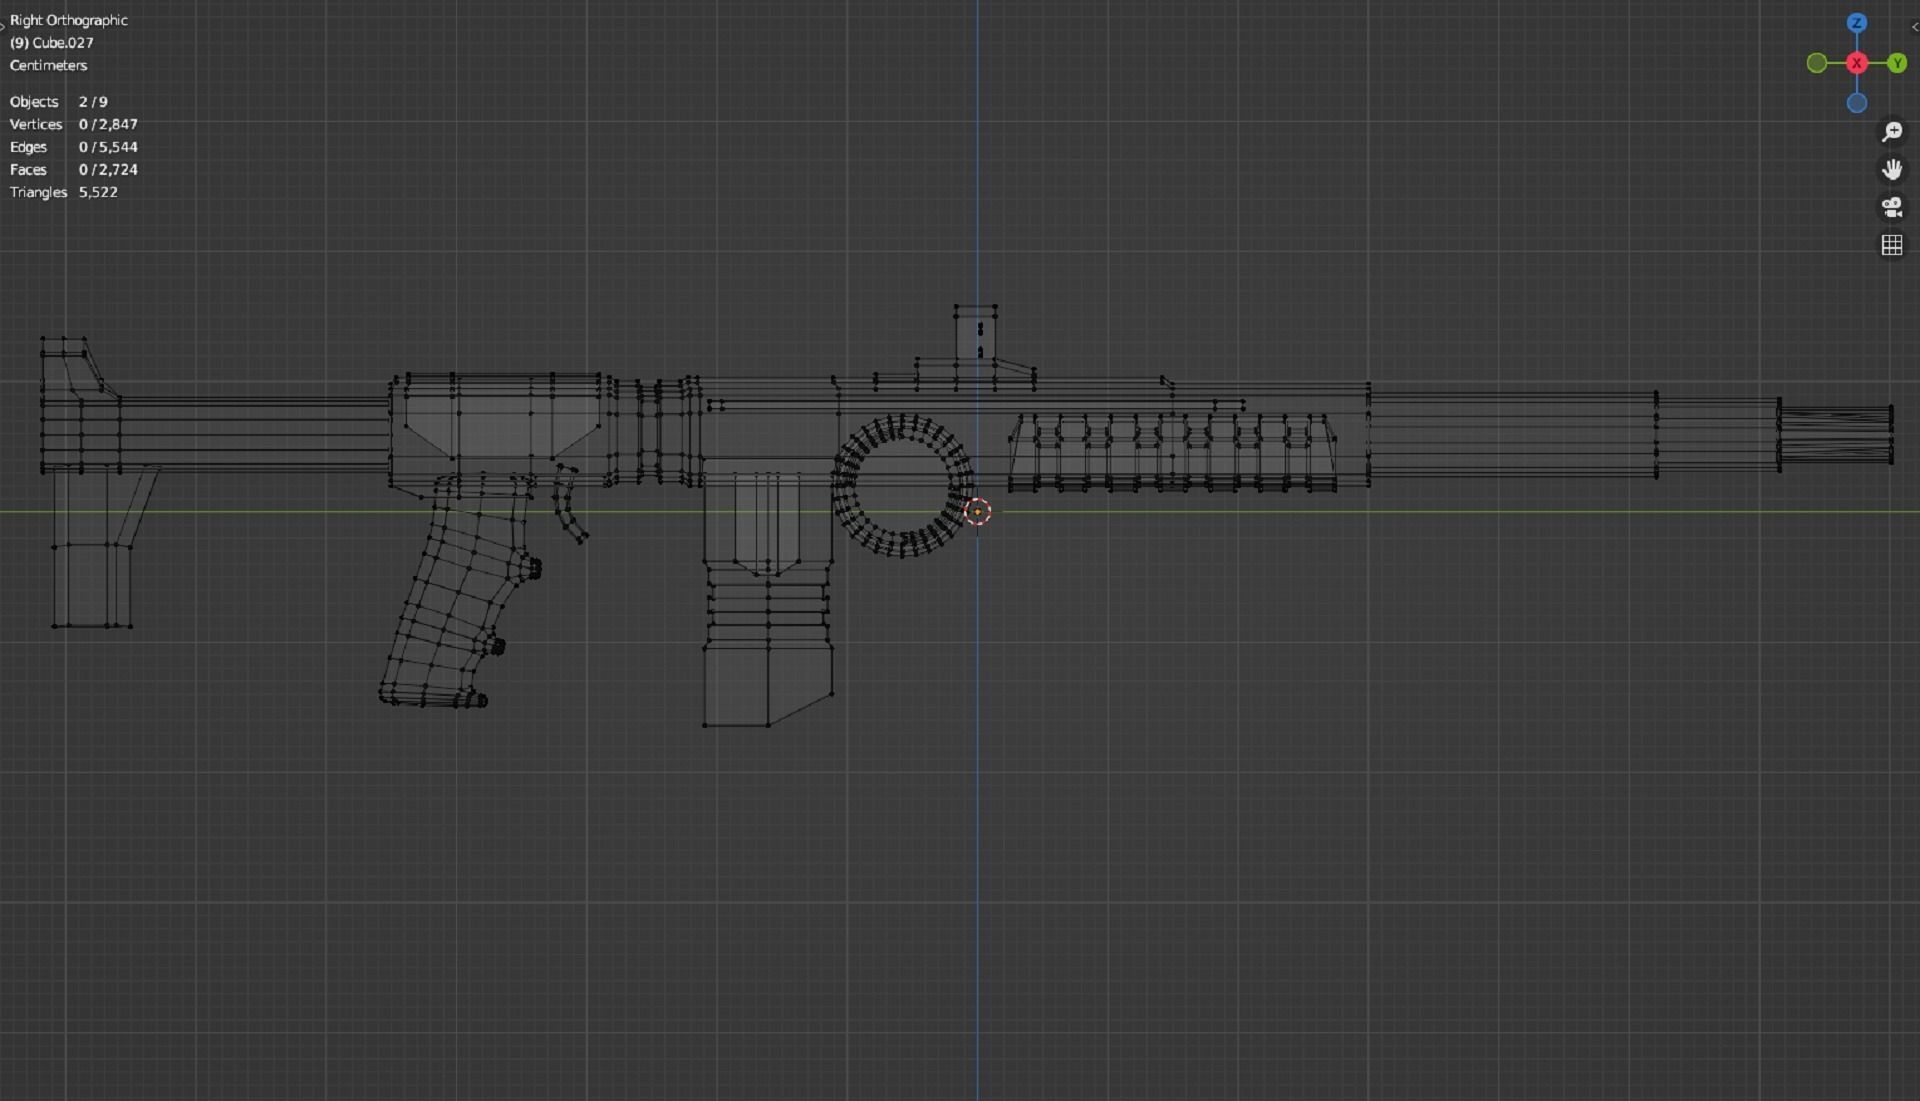The height and width of the screenshot is (1101, 1920).
Task: Click the "Right Orthographic" view label
Action: [x=69, y=20]
